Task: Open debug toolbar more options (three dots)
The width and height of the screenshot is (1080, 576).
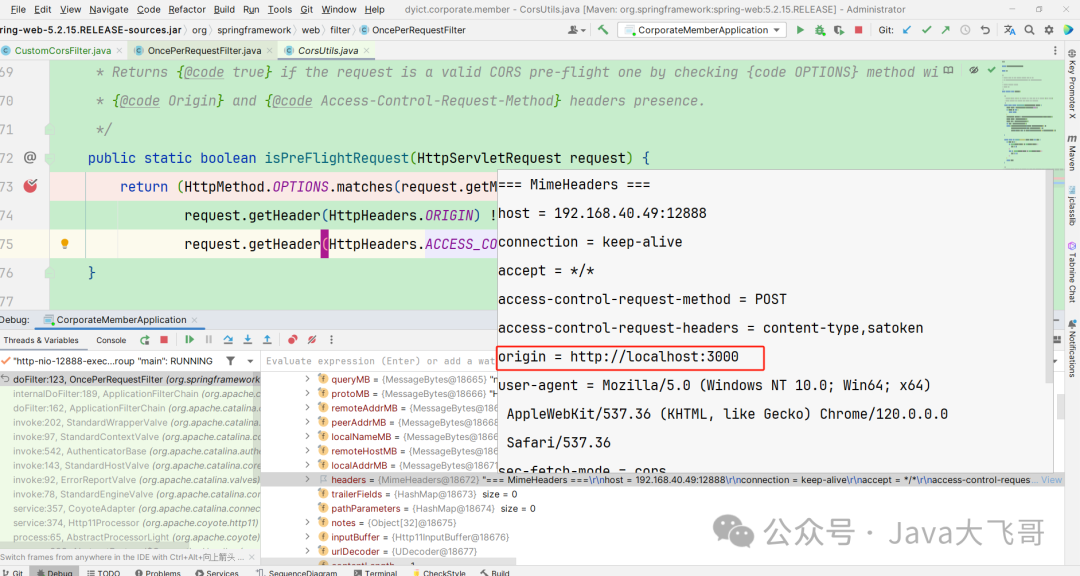Action: coord(331,340)
